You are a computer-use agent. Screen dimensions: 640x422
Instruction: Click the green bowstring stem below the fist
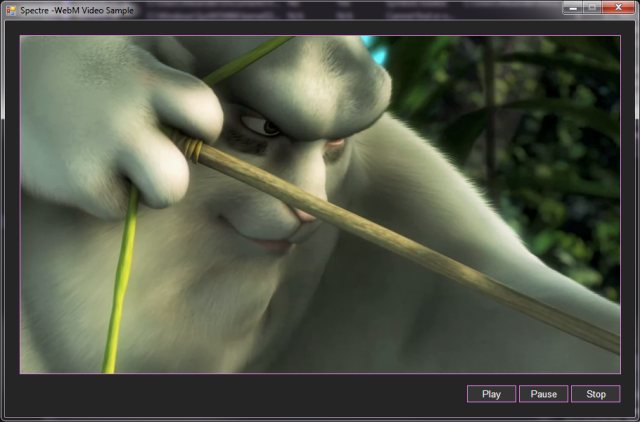pyautogui.click(x=120, y=290)
